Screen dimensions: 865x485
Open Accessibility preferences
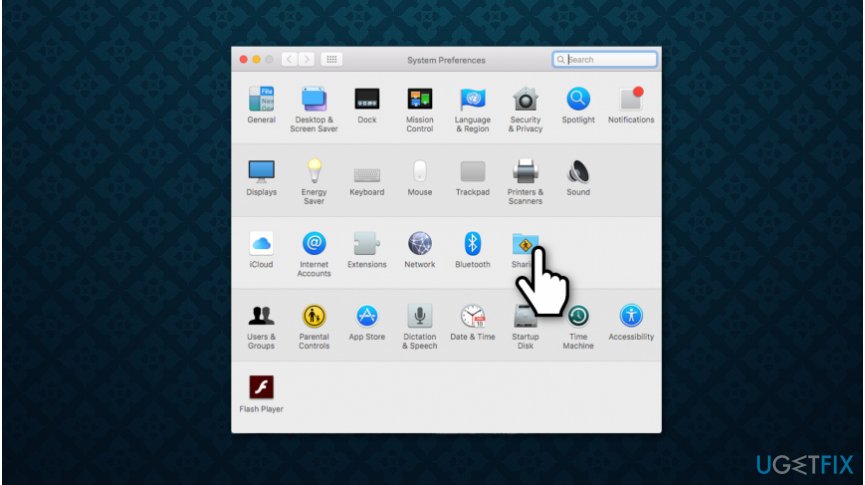coord(631,316)
